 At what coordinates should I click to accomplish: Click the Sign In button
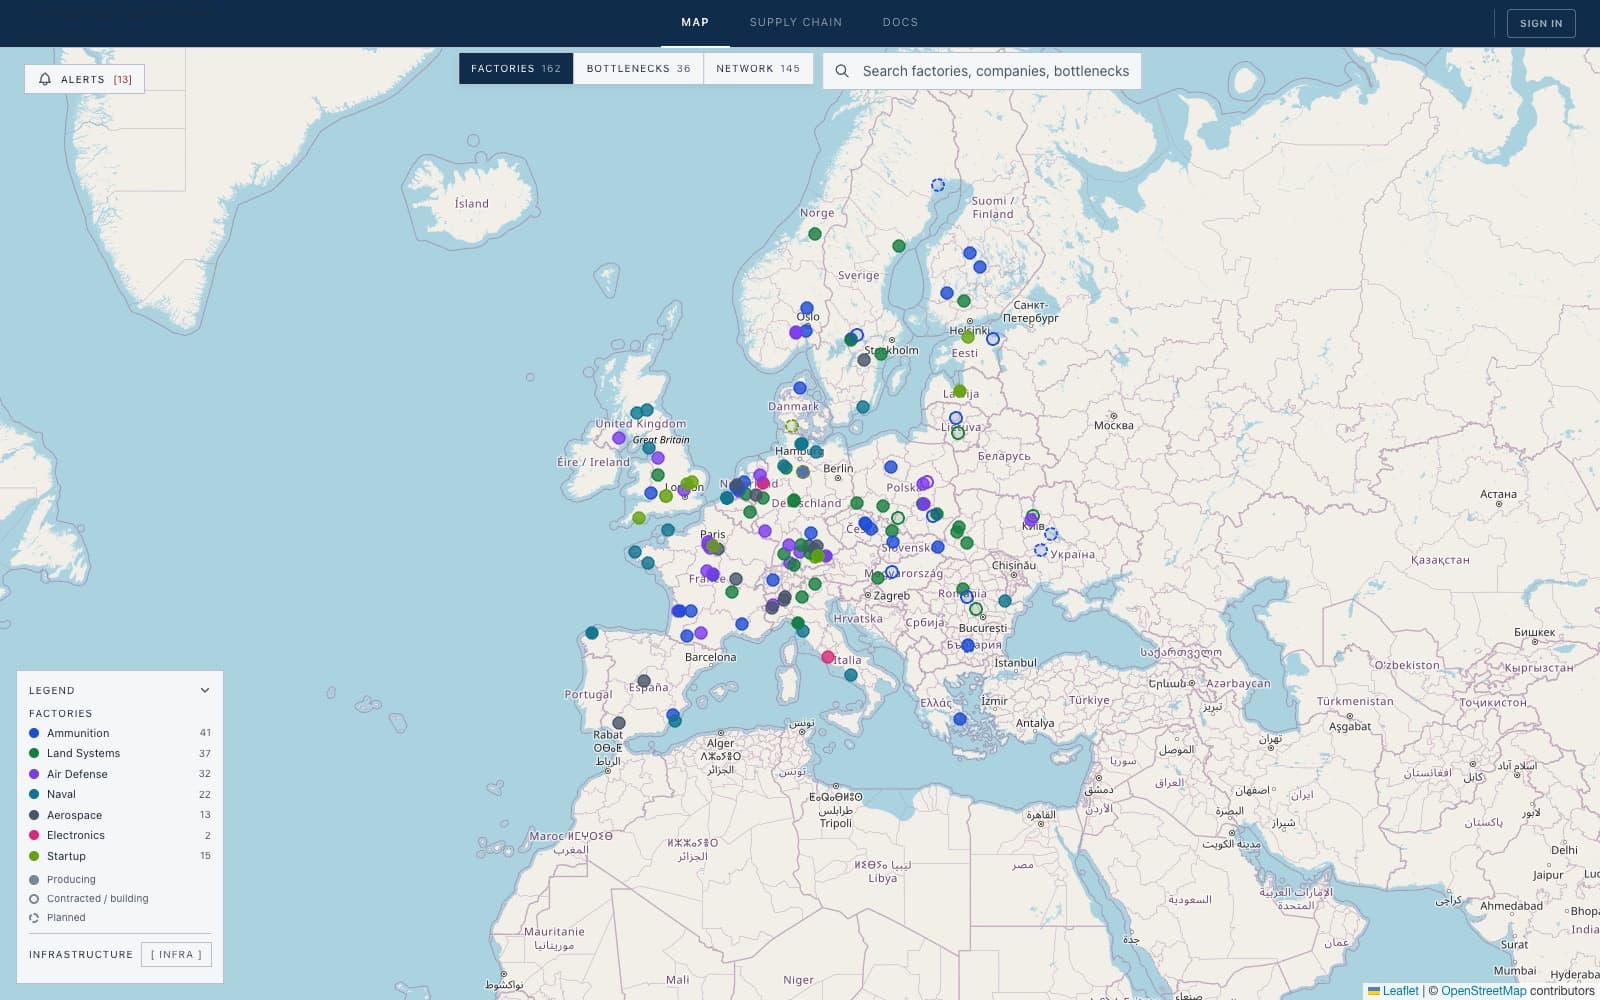coord(1541,23)
